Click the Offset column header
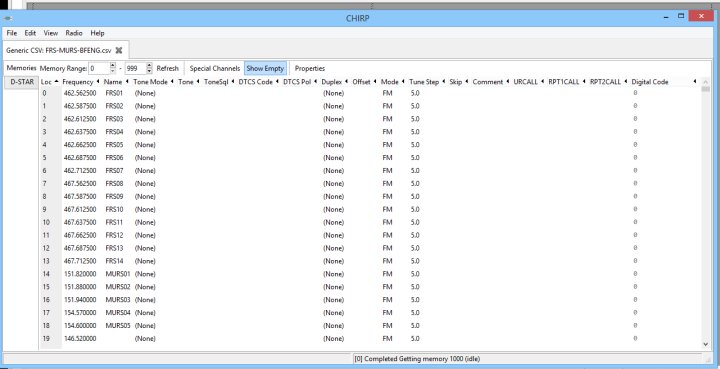Screen dimensions: 720x369 [x=365, y=82]
